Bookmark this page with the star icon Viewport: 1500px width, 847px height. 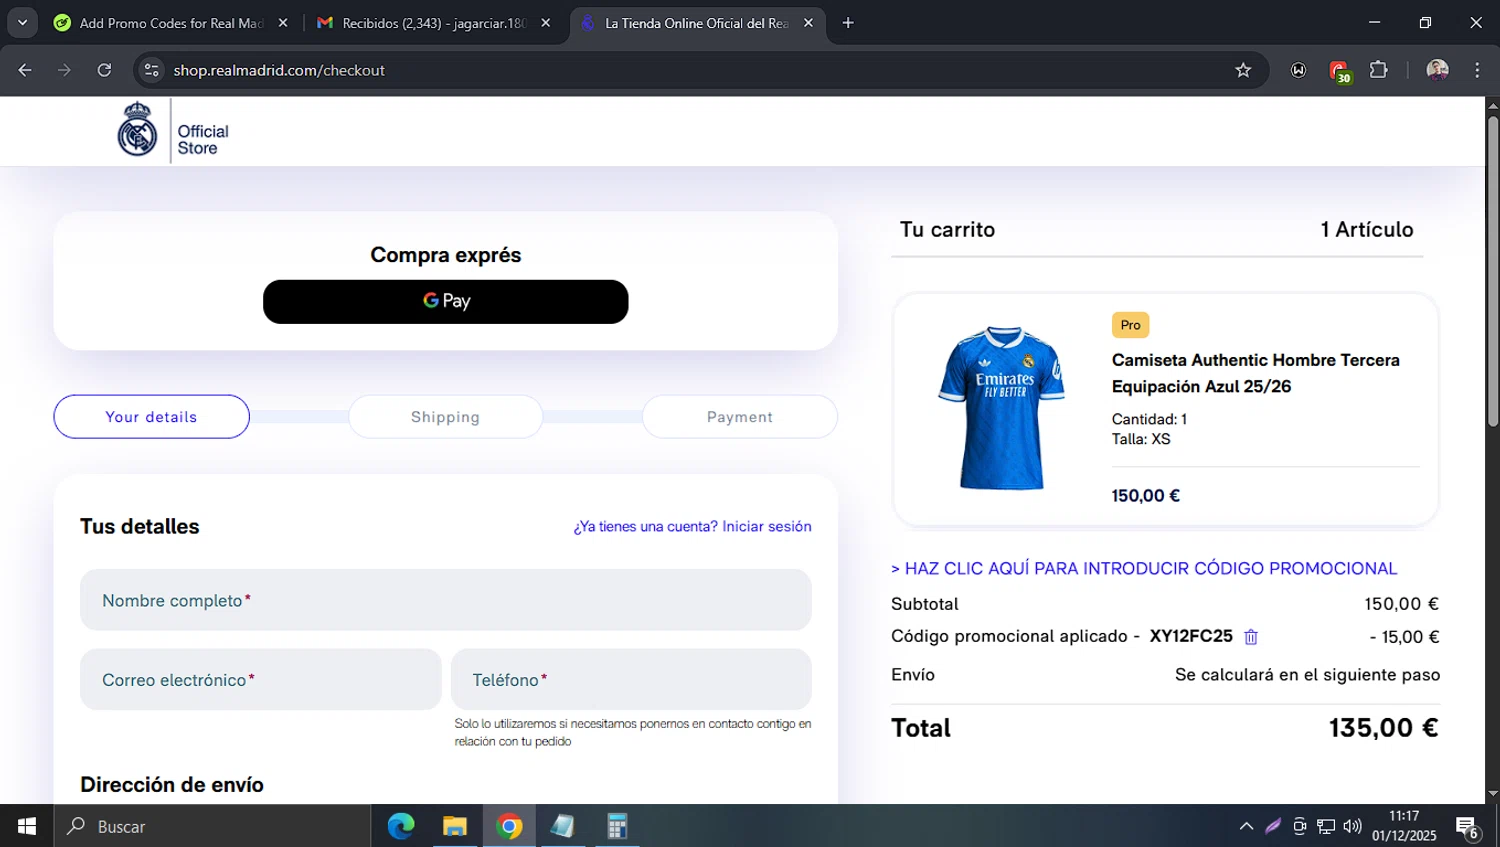pos(1243,70)
